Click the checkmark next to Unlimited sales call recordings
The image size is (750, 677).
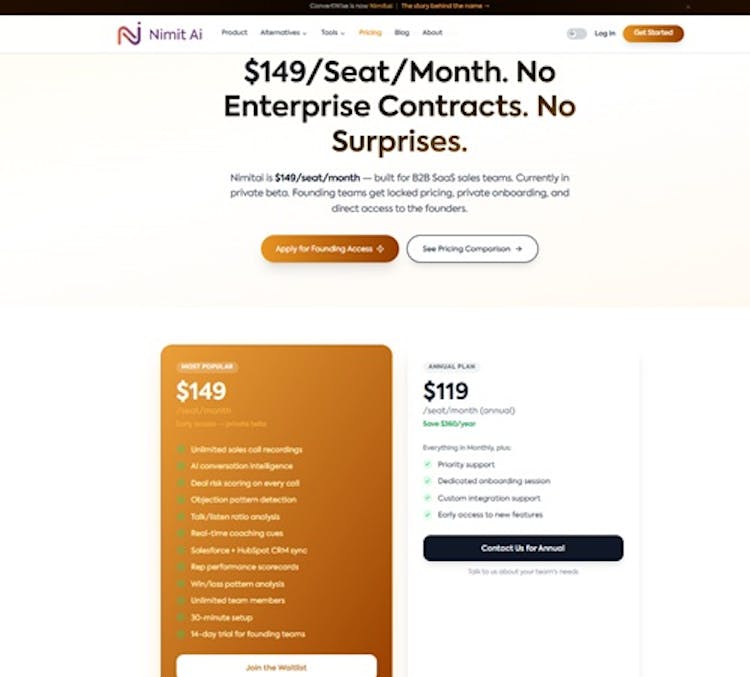182,449
